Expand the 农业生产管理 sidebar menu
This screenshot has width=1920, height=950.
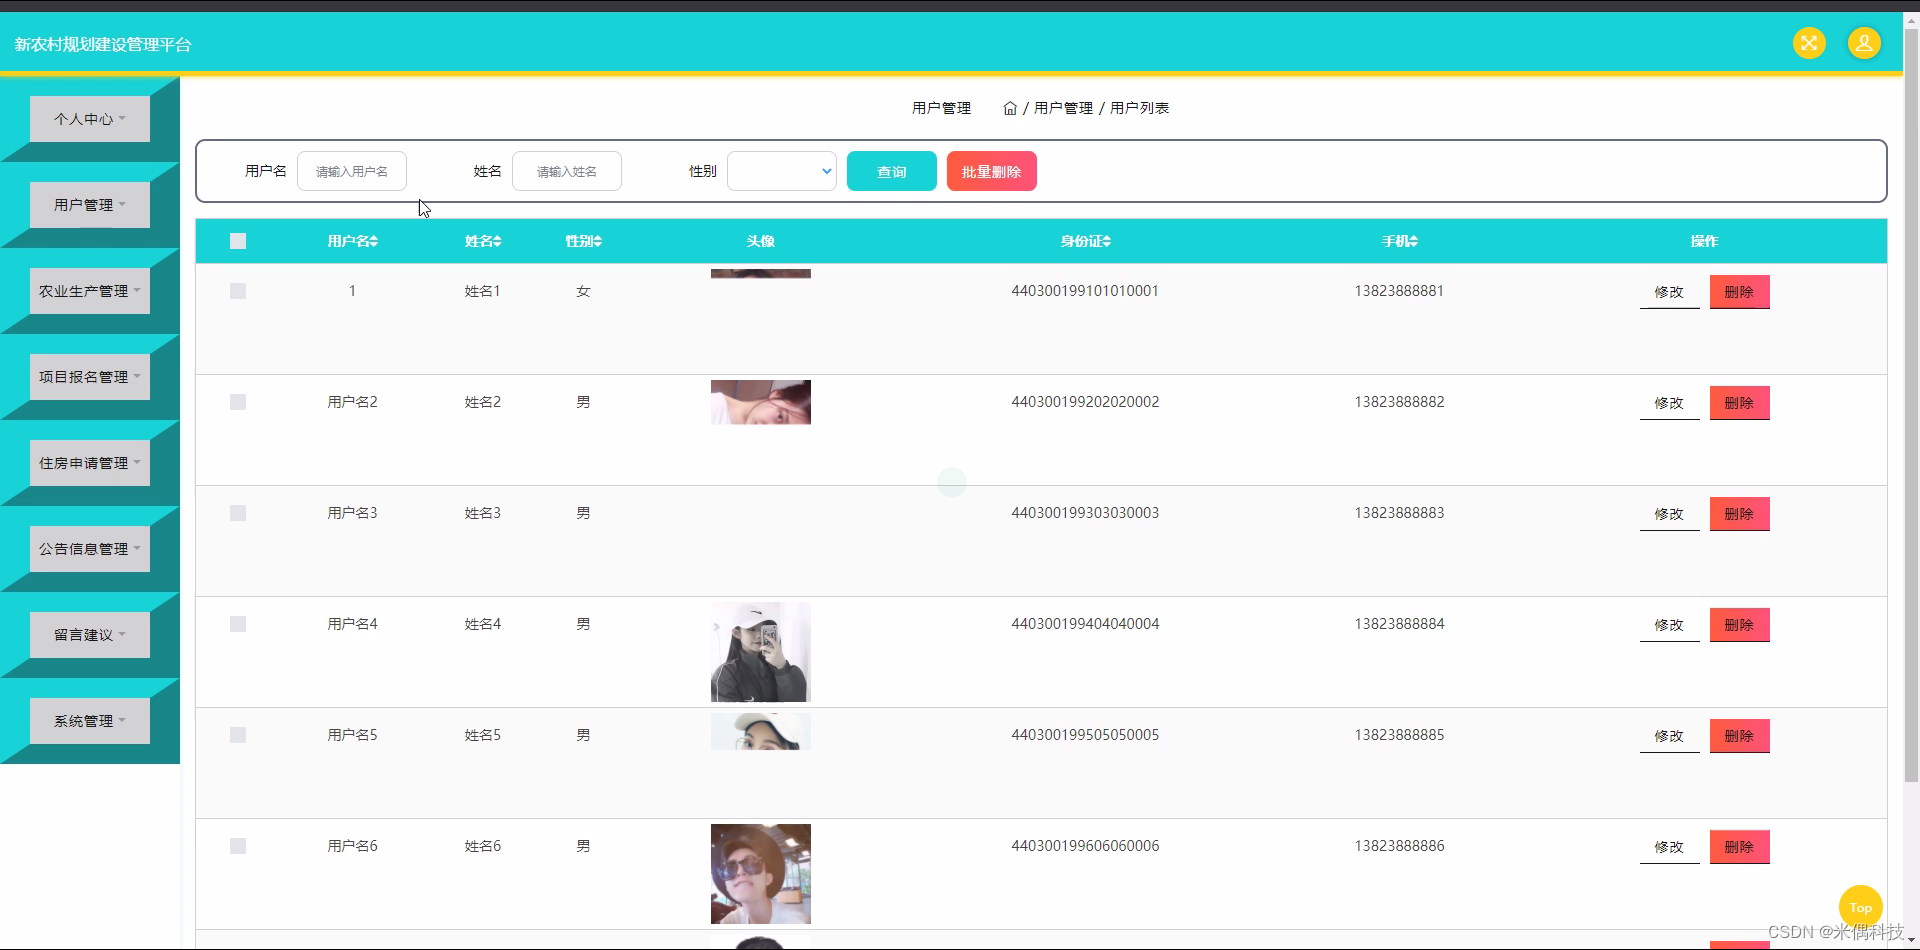click(x=90, y=291)
